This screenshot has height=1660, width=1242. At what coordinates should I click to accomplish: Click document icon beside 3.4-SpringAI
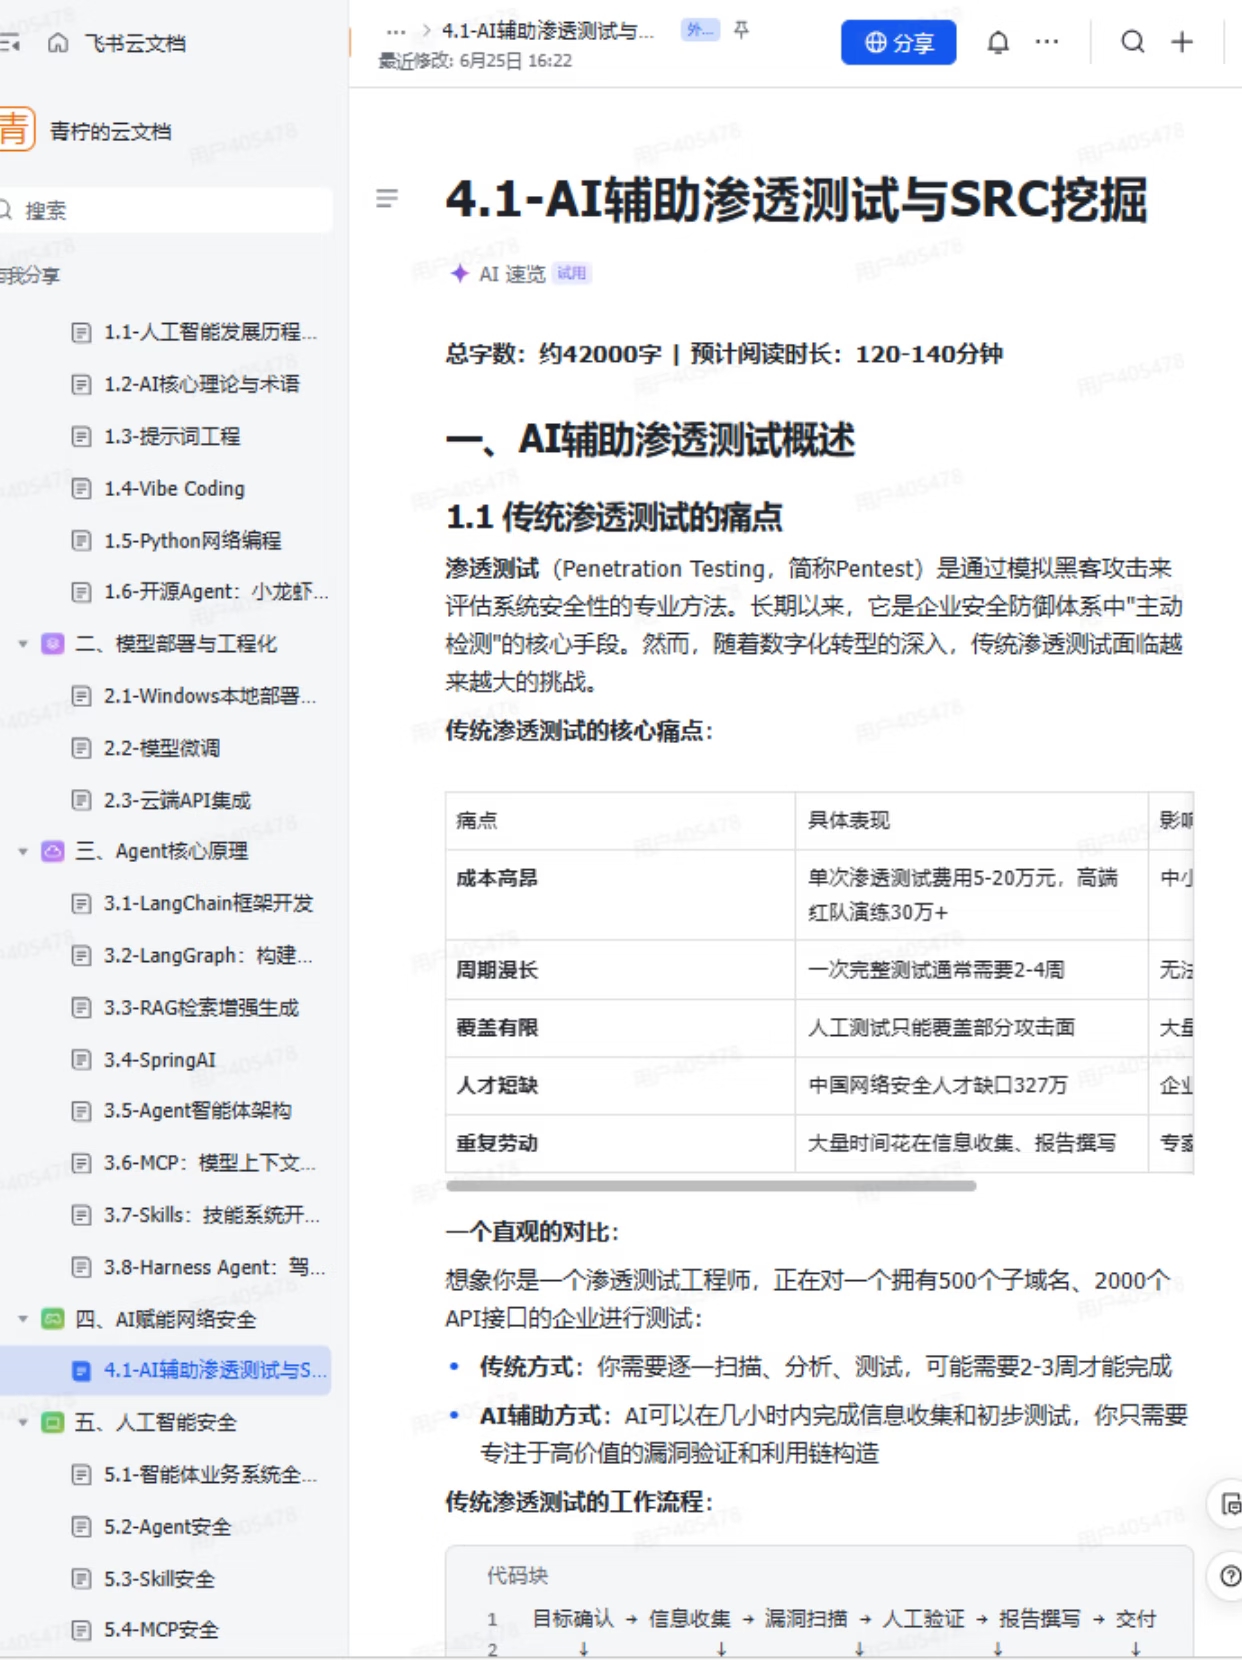(82, 1059)
